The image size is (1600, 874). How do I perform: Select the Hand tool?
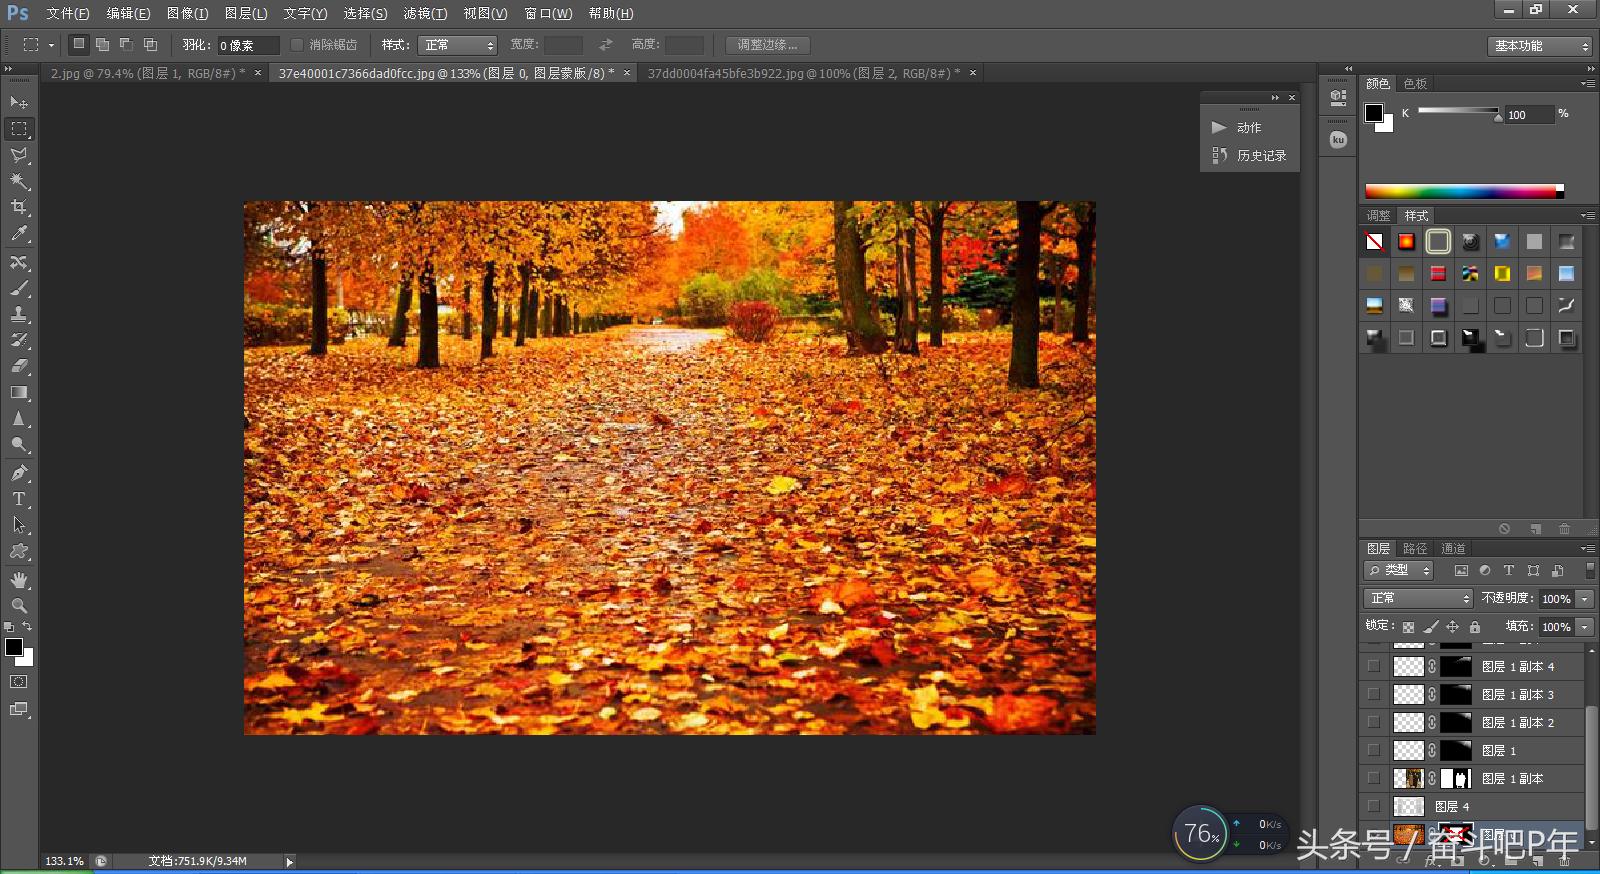pyautogui.click(x=19, y=580)
